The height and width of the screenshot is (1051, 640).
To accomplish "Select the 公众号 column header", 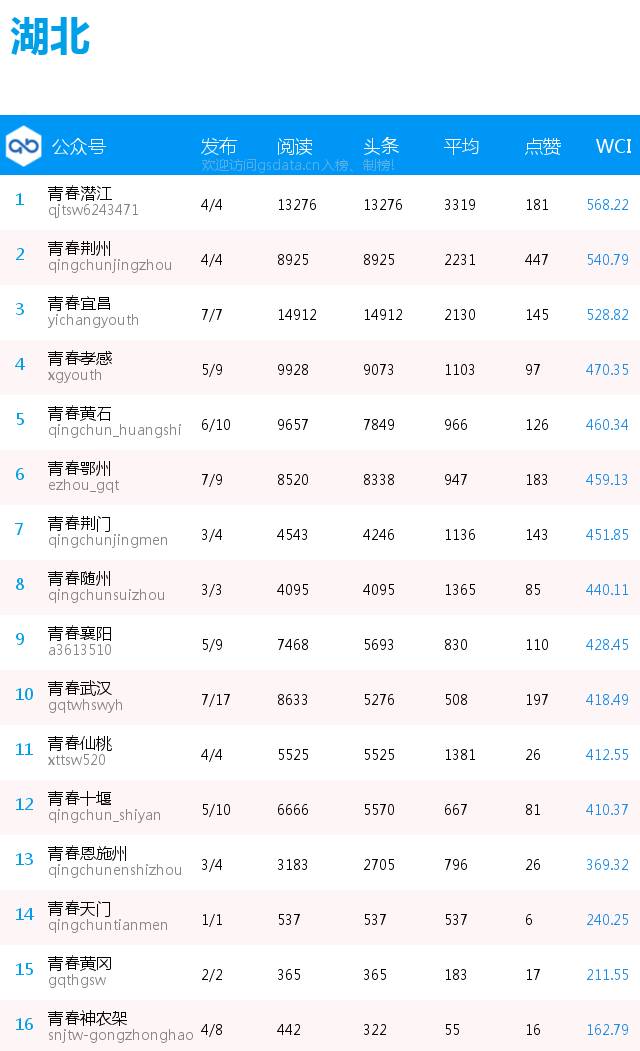I will [x=79, y=146].
